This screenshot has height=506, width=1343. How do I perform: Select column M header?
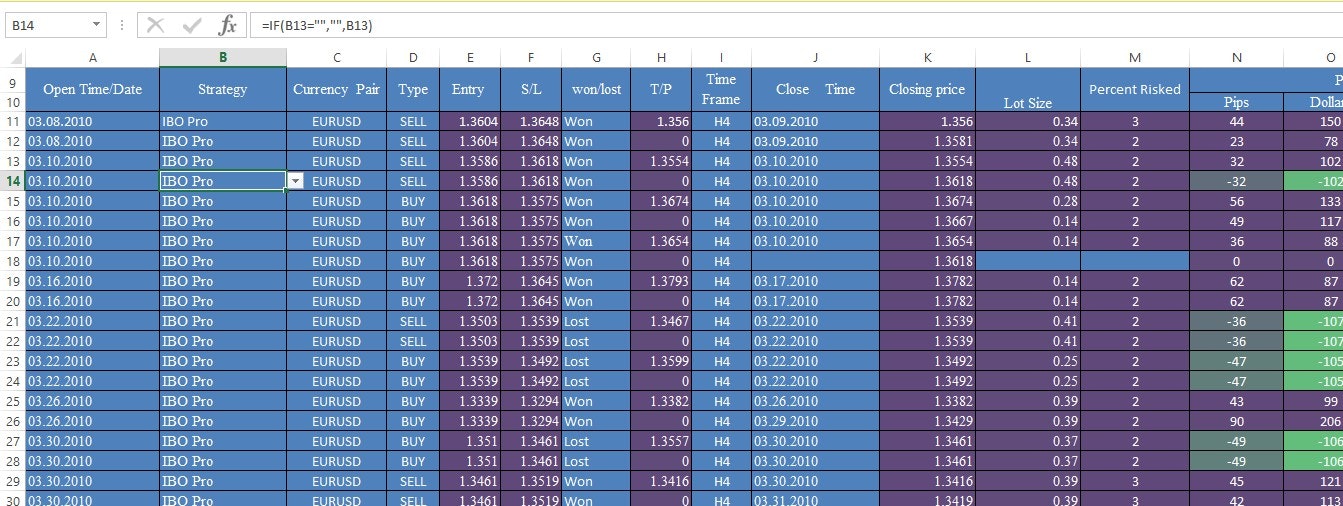(x=1135, y=57)
